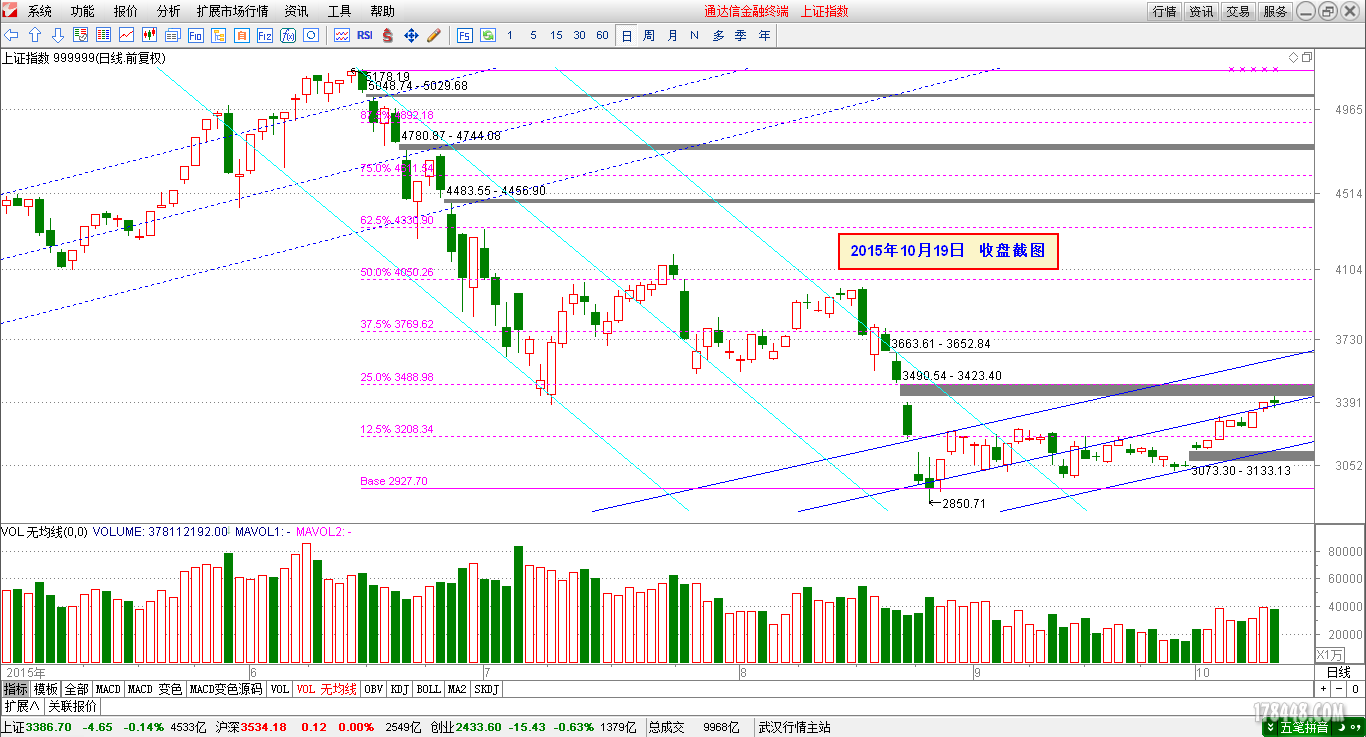
Task: Open the 帮助 menu
Action: tap(383, 11)
